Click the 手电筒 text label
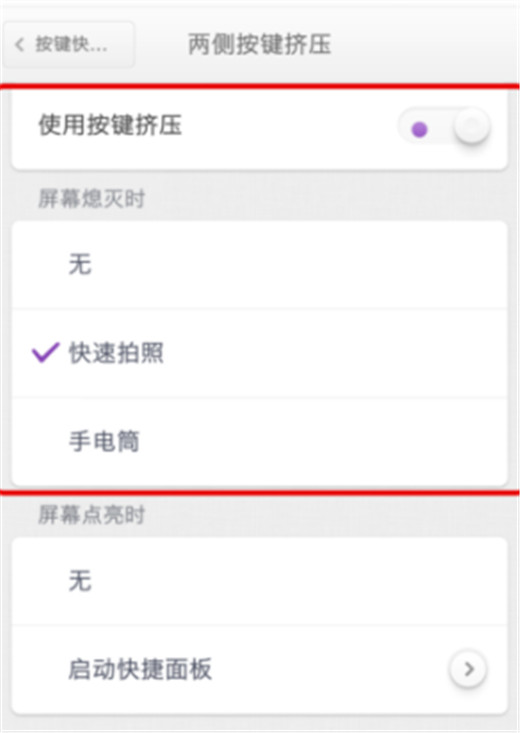 pyautogui.click(x=104, y=442)
